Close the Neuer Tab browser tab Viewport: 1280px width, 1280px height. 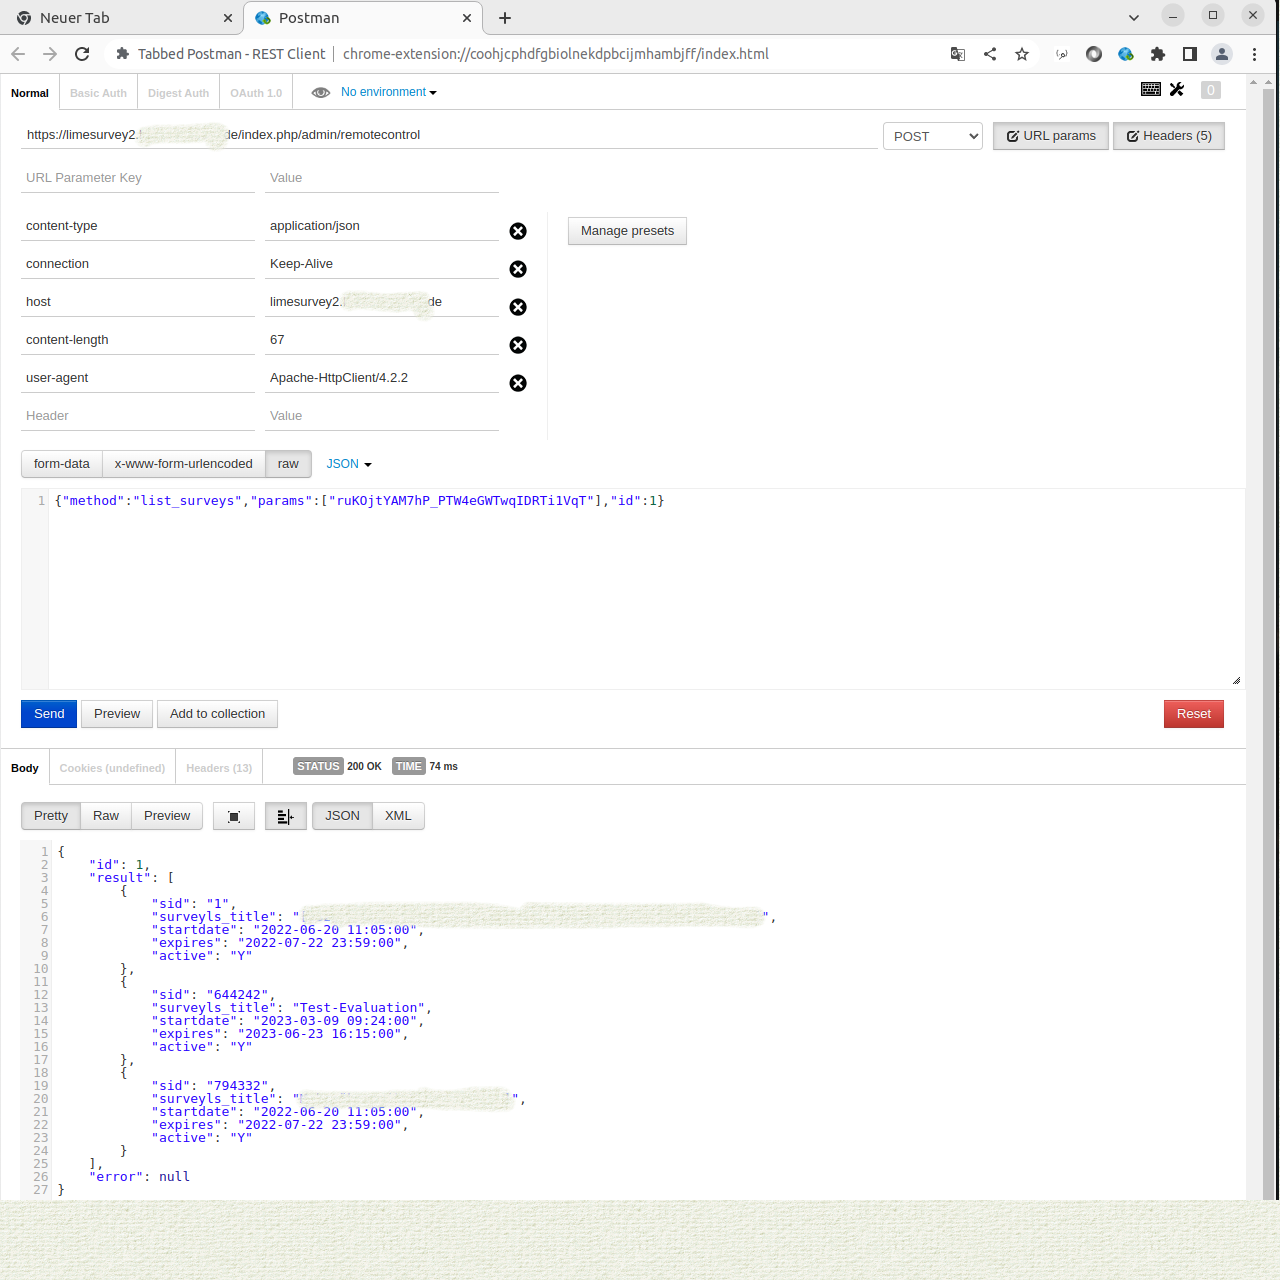click(x=227, y=18)
